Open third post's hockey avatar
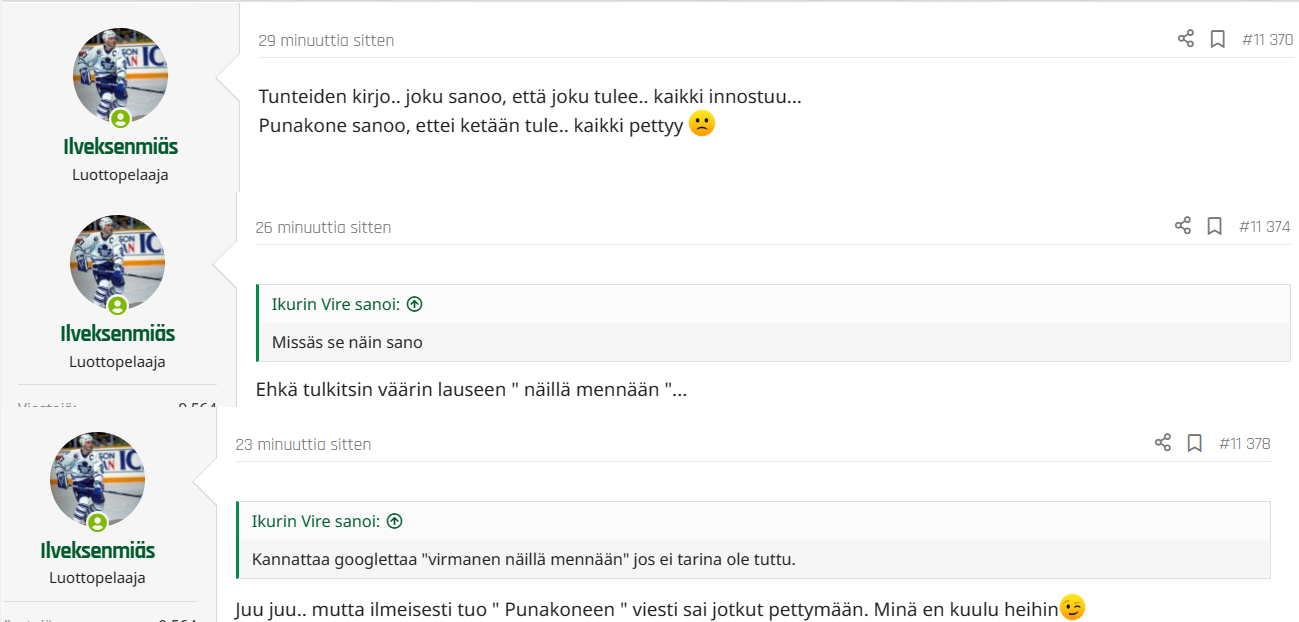Image resolution: width=1299 pixels, height=622 pixels. (97, 480)
